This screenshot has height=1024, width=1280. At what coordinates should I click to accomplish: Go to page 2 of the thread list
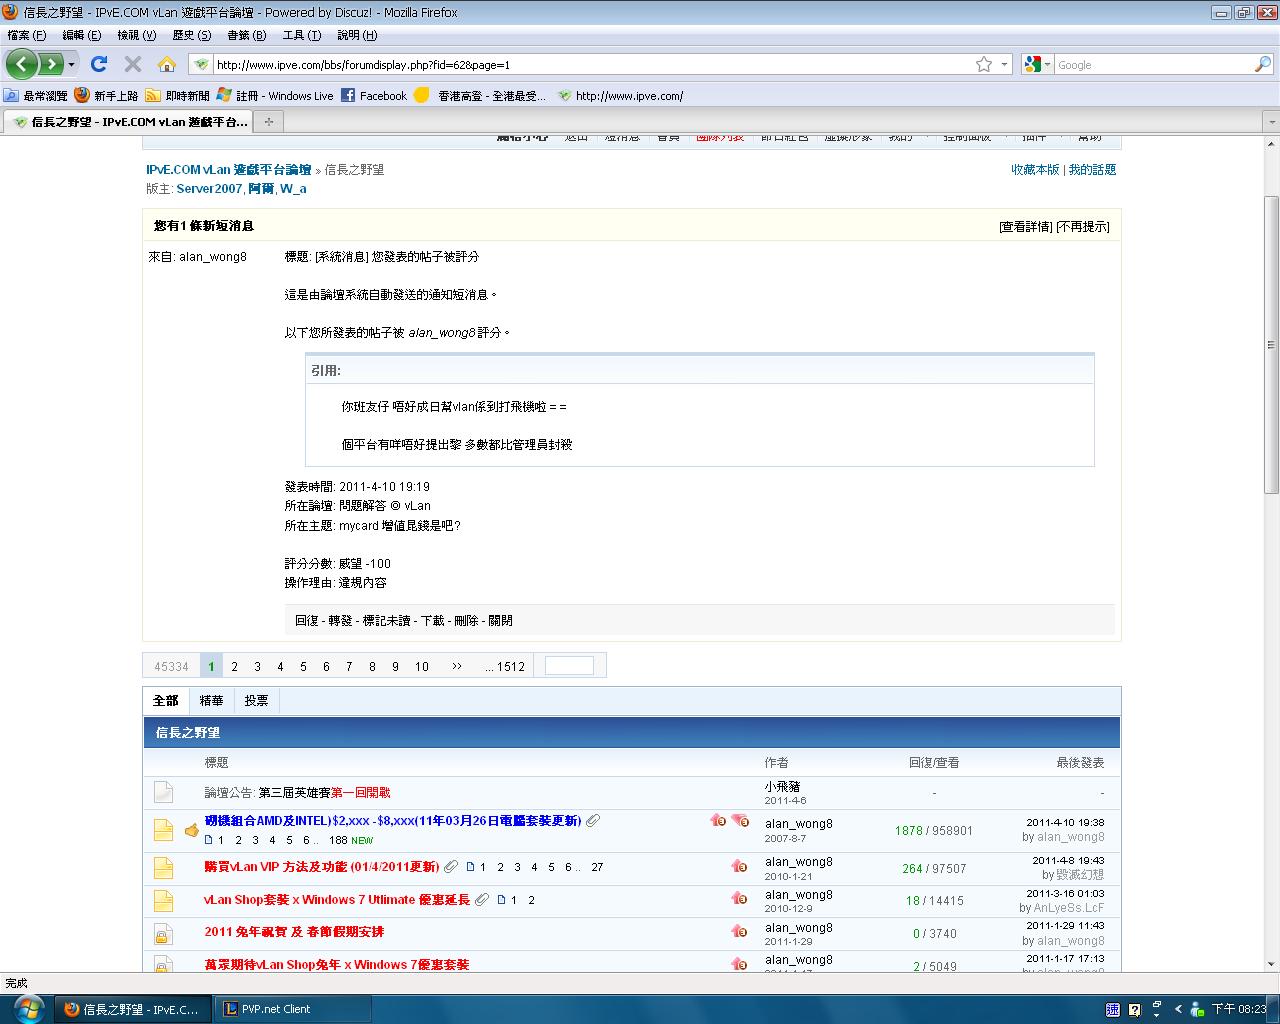[234, 666]
